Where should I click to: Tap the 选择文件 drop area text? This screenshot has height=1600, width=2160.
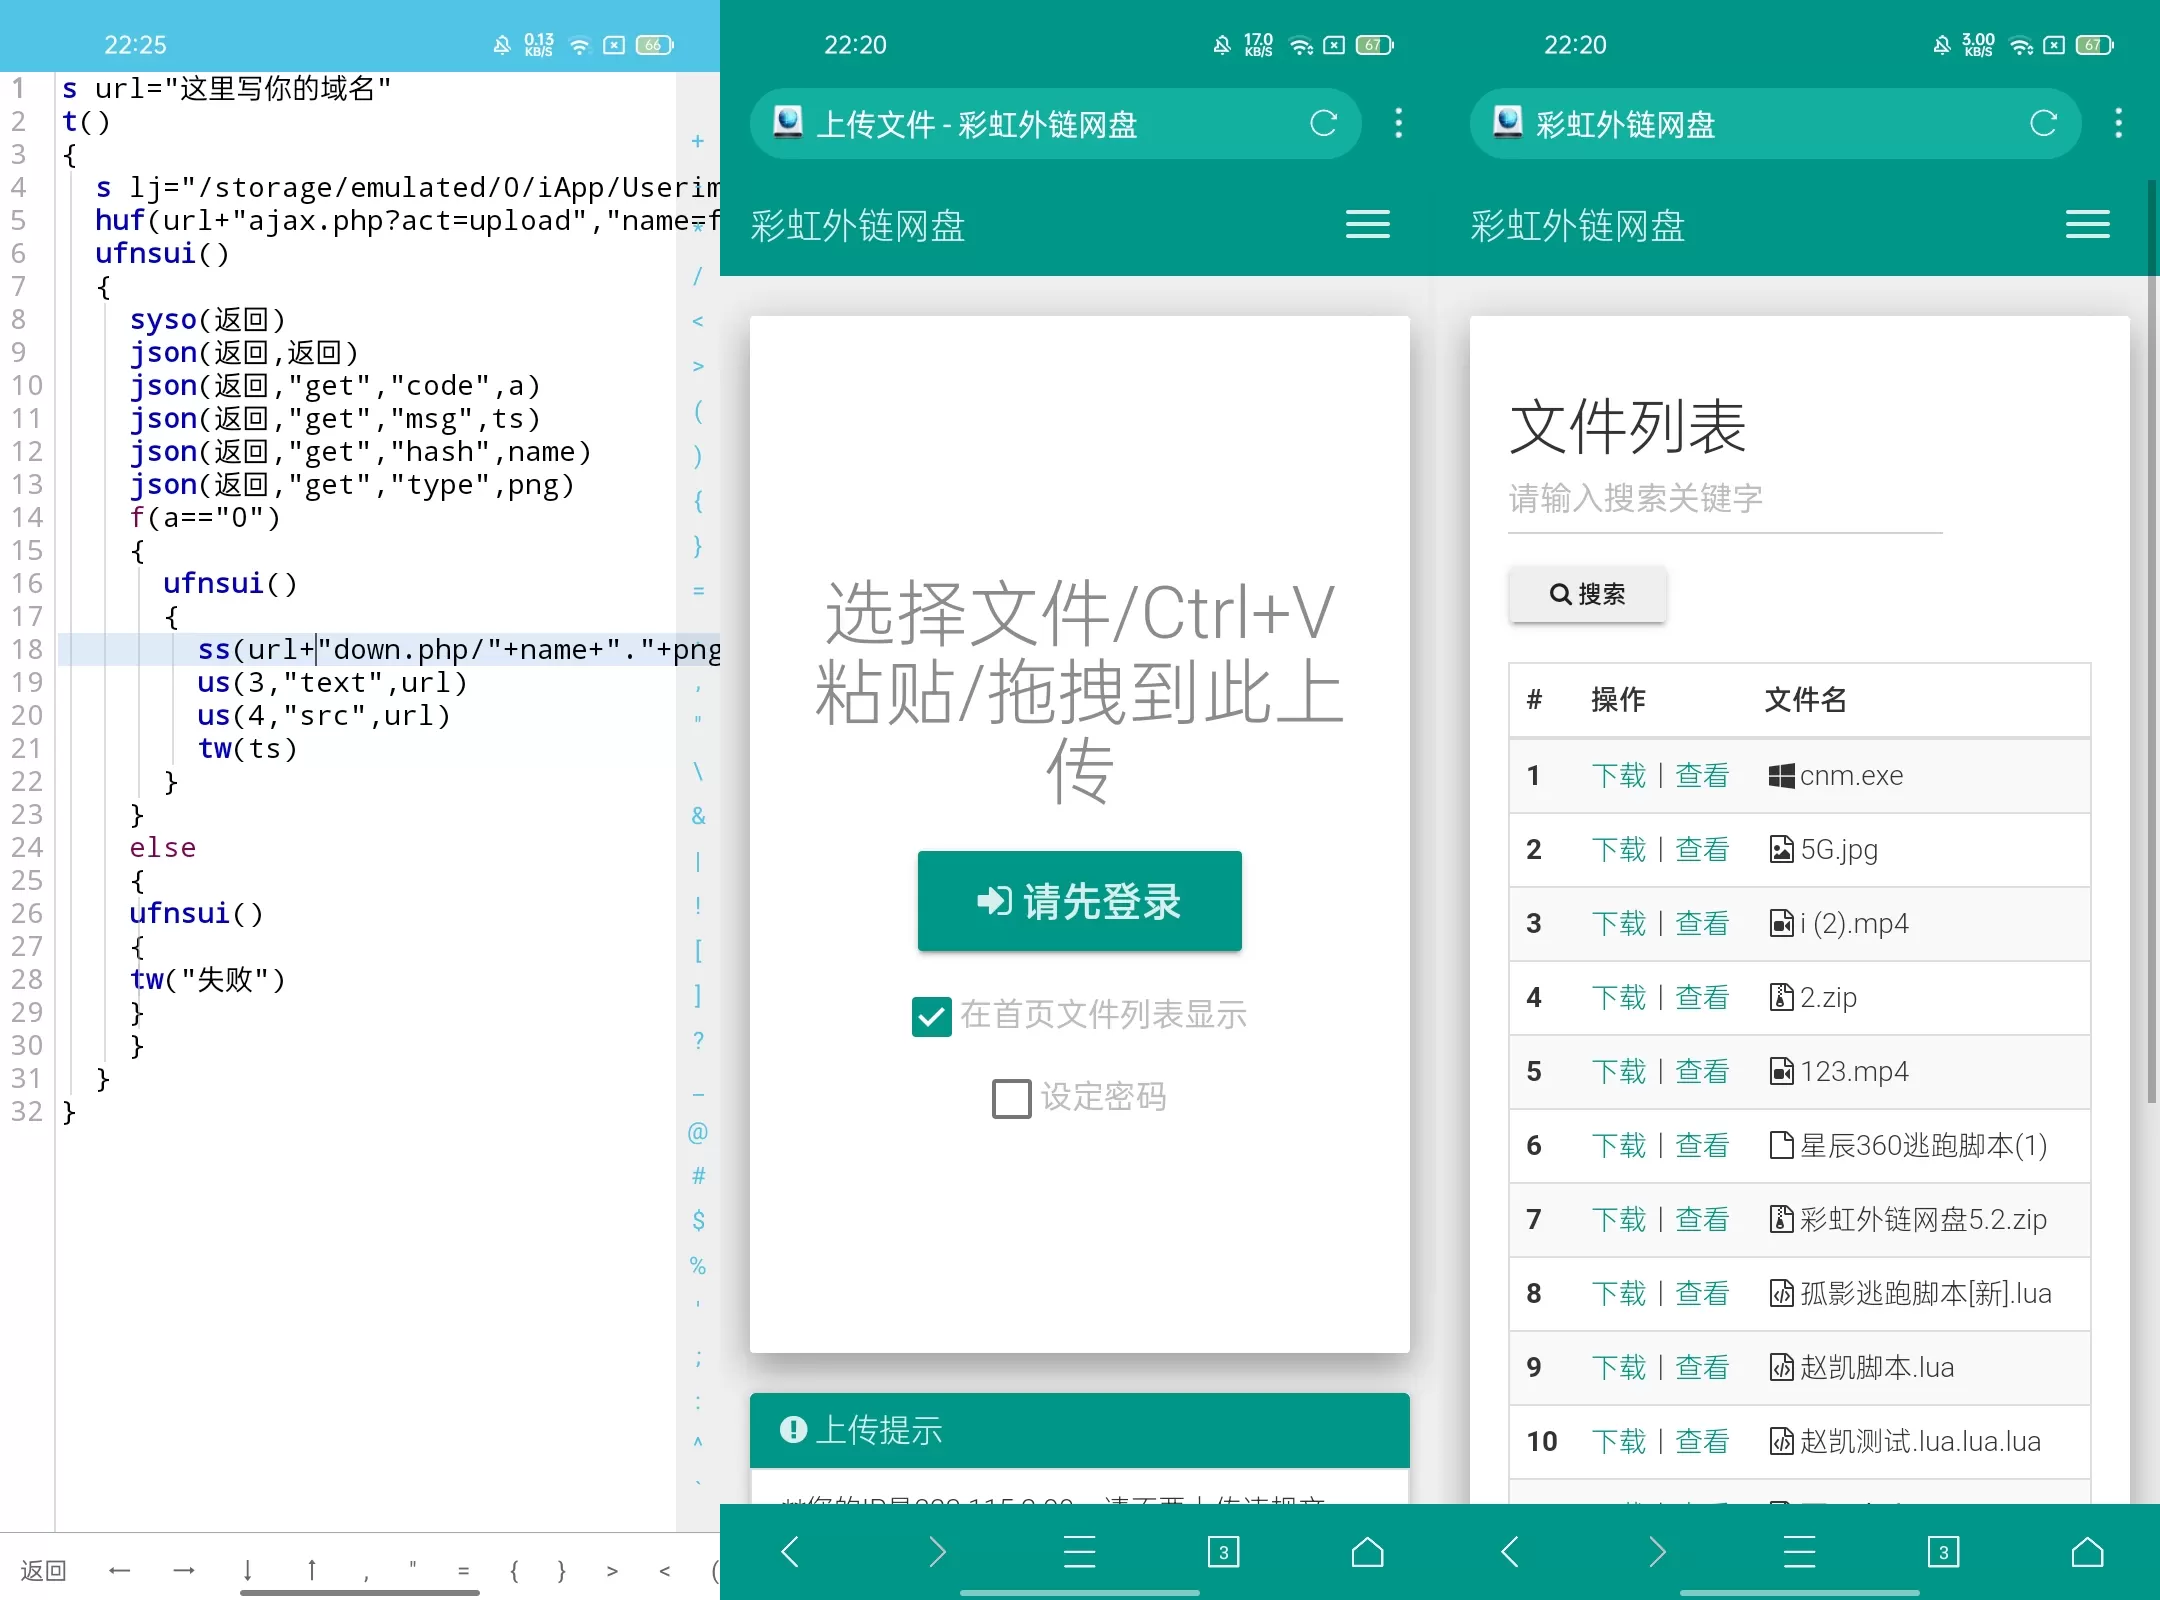(x=1079, y=692)
